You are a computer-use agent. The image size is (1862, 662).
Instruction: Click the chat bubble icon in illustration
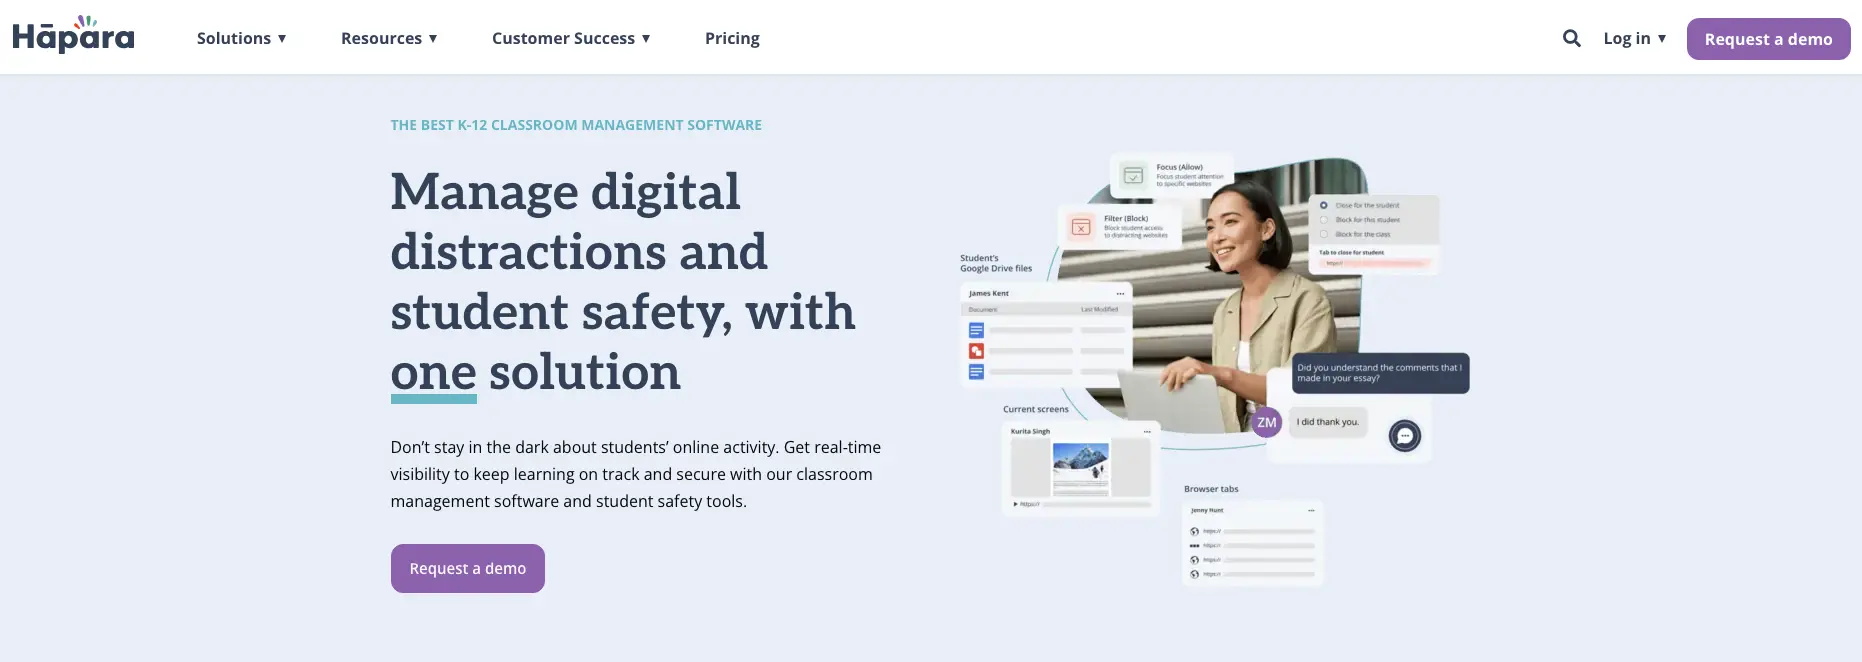[x=1404, y=436]
